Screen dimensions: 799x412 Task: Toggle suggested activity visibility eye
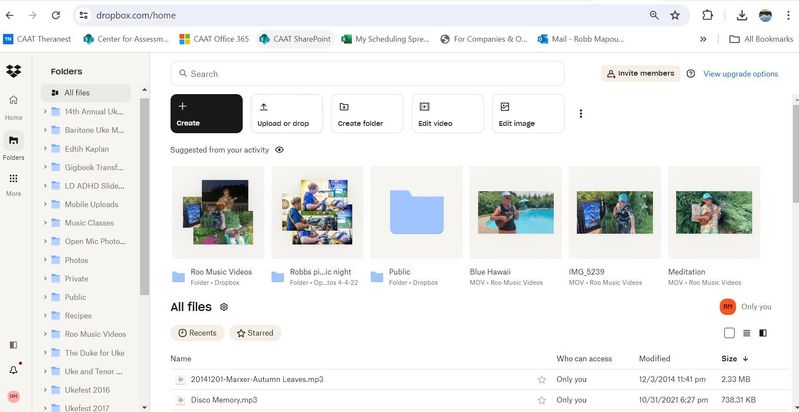pyautogui.click(x=279, y=149)
